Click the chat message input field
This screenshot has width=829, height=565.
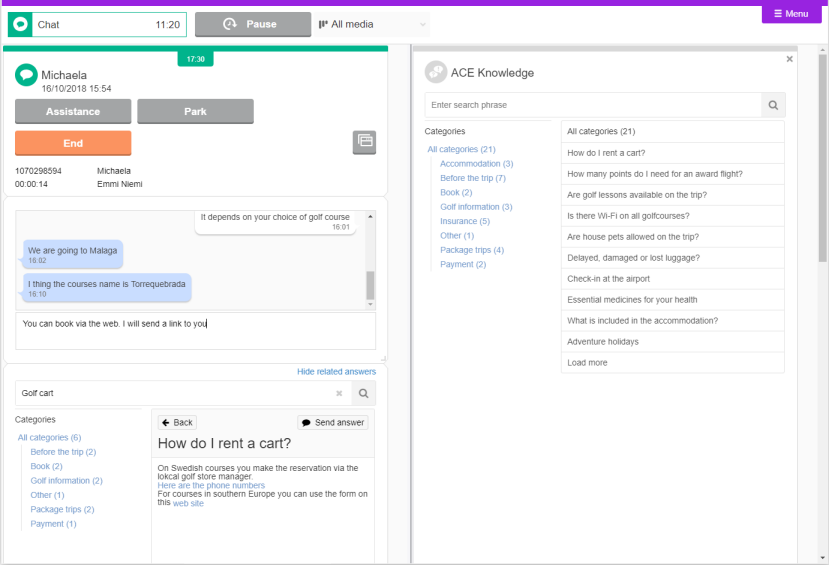pos(195,330)
